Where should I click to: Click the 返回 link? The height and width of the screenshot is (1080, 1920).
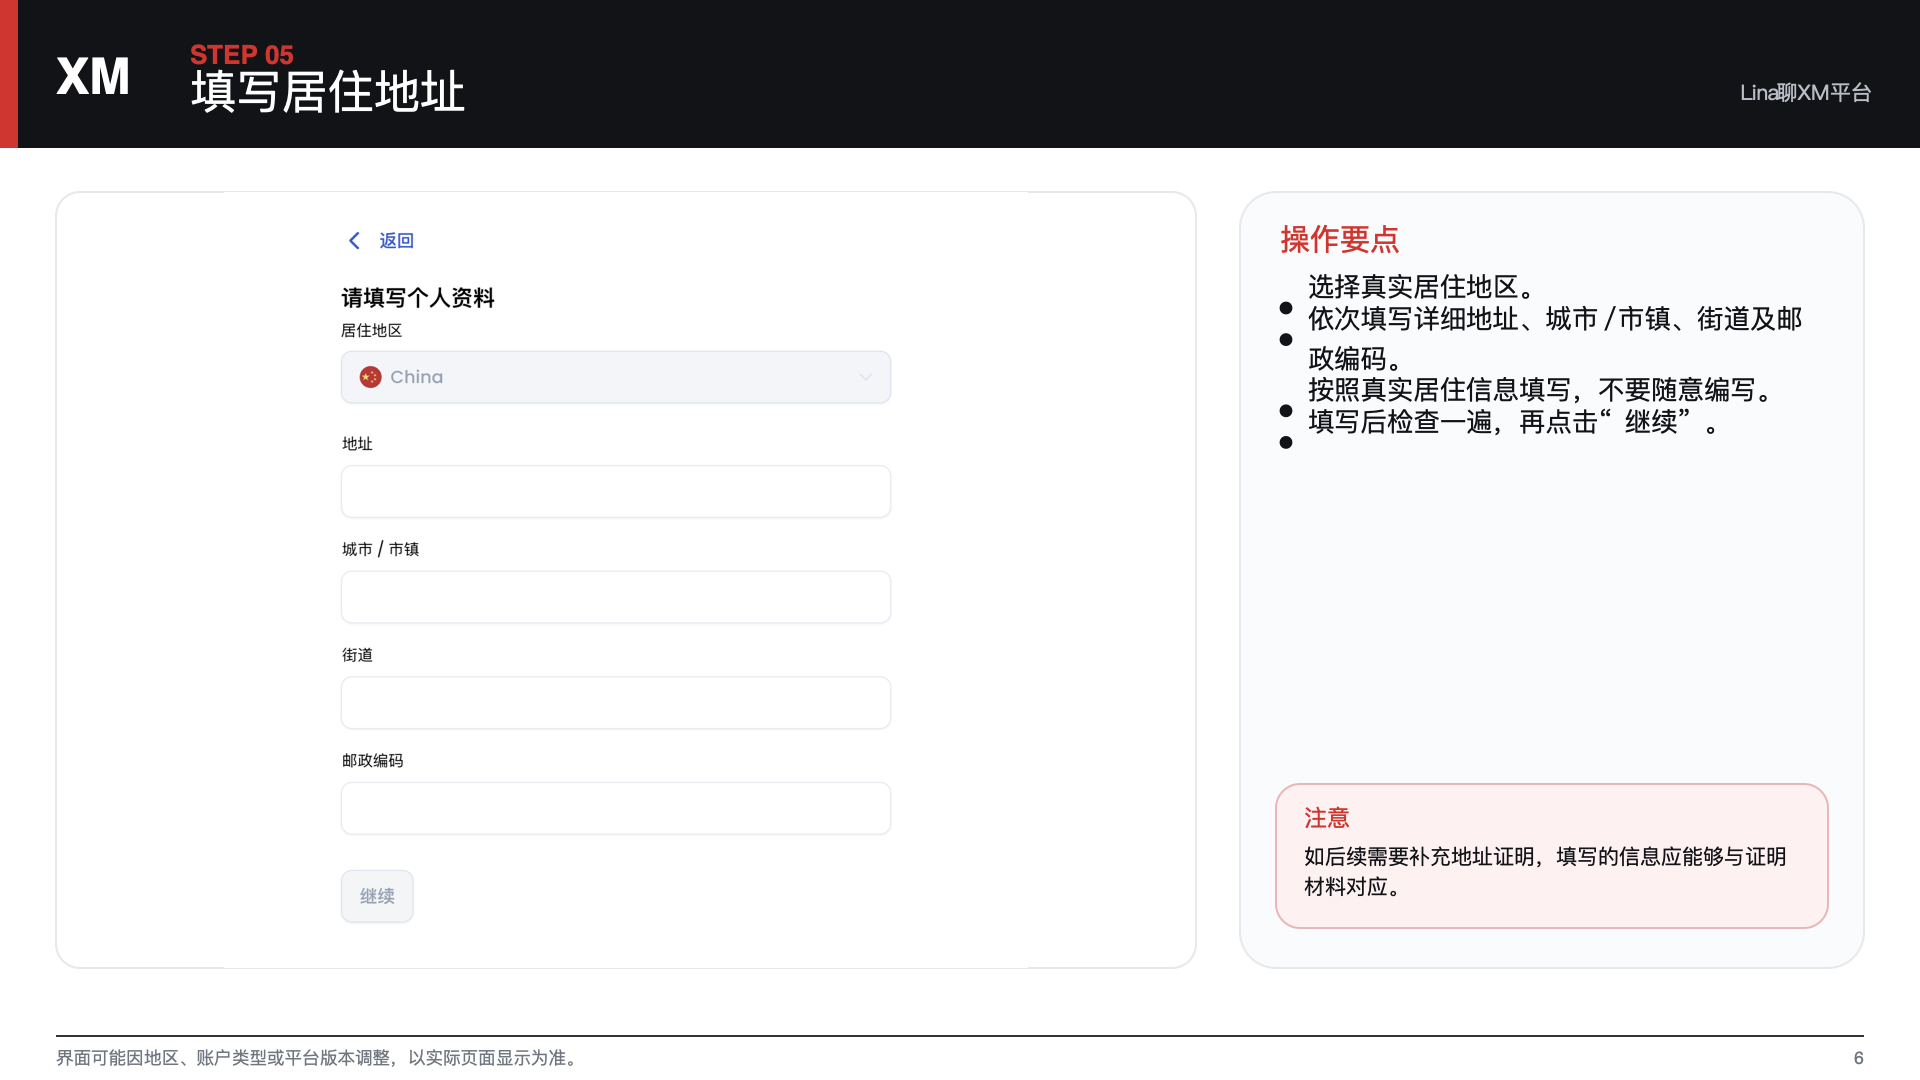396,241
